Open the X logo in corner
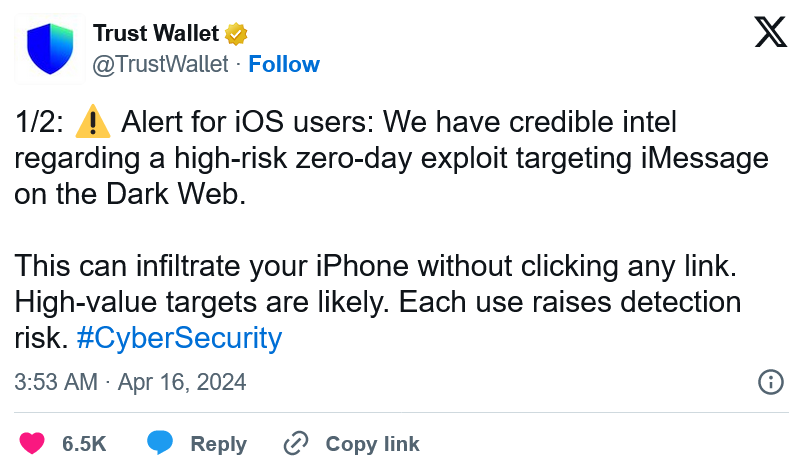The width and height of the screenshot is (801, 466). click(x=771, y=32)
